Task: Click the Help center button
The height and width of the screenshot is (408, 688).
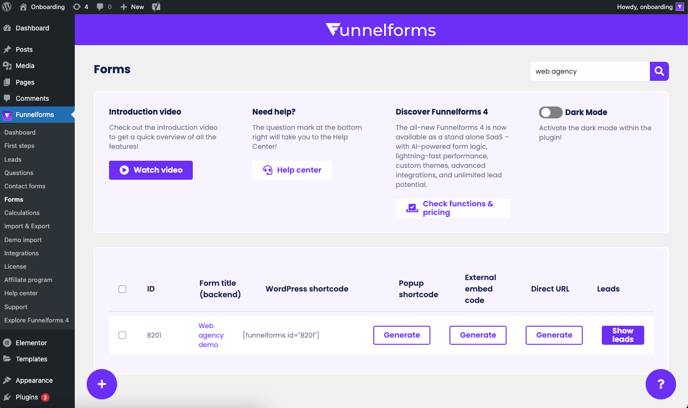Action: click(x=292, y=170)
